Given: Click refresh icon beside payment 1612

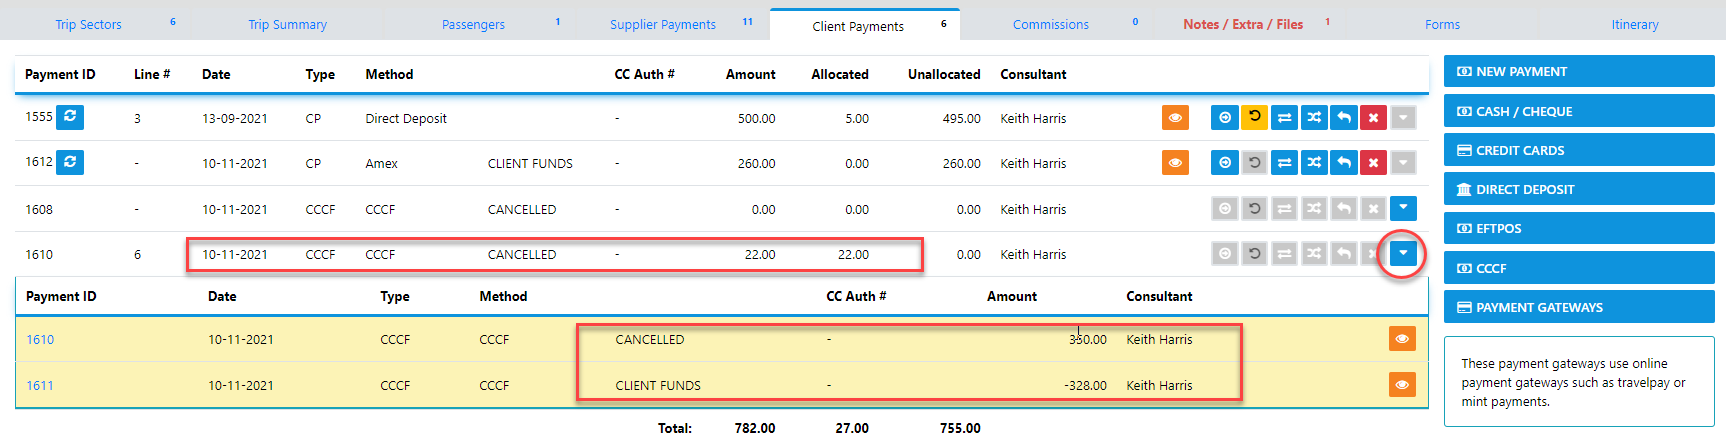Looking at the screenshot, I should pos(70,162).
